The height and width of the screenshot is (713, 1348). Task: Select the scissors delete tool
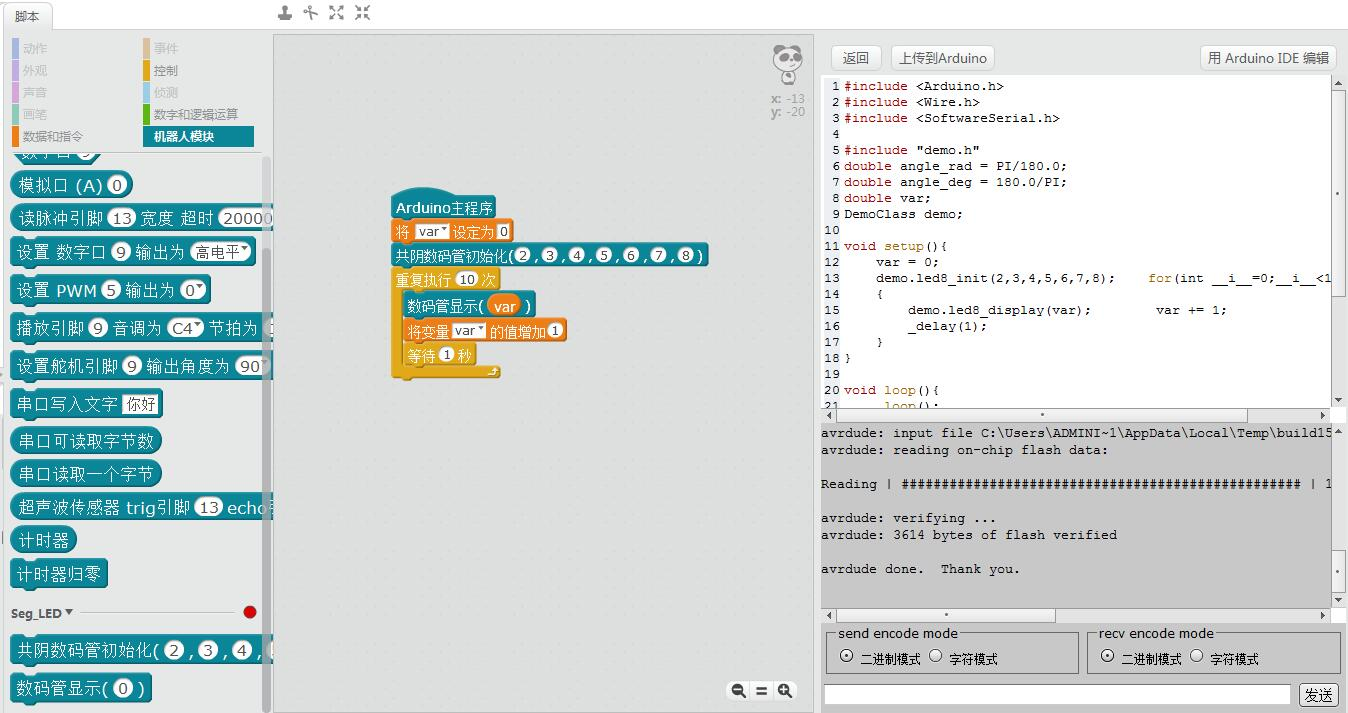click(x=310, y=13)
